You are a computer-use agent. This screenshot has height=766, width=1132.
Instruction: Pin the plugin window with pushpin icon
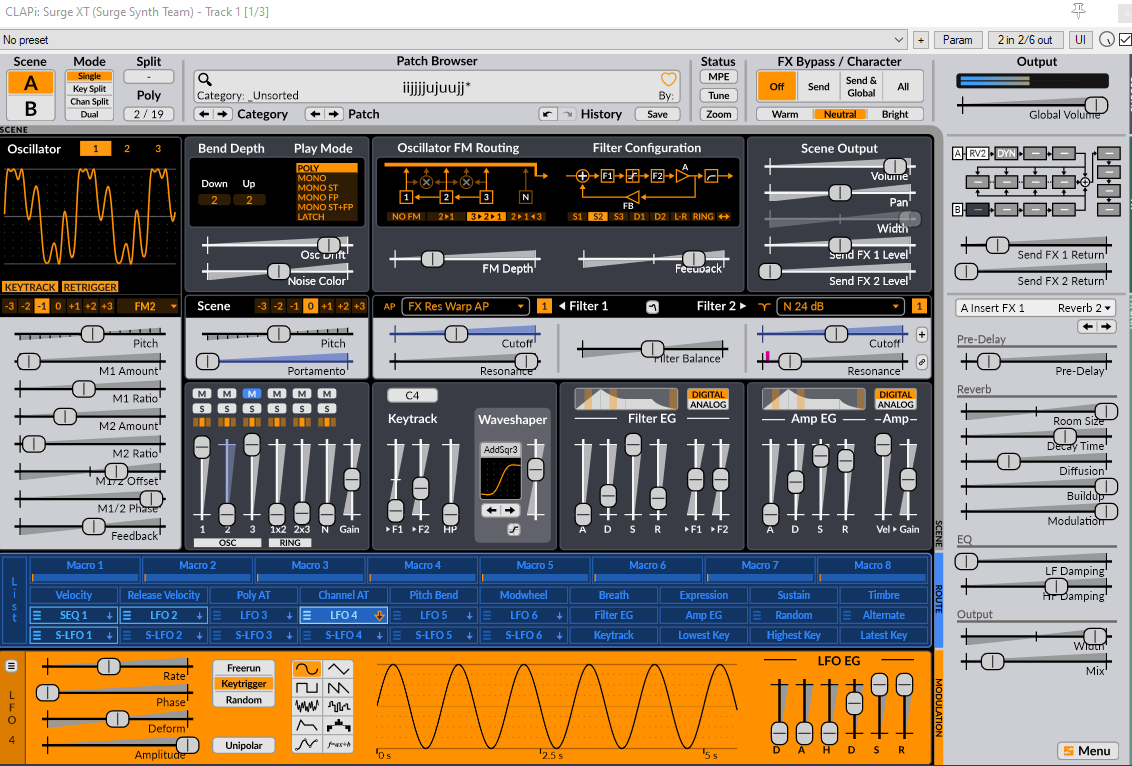pos(1079,11)
